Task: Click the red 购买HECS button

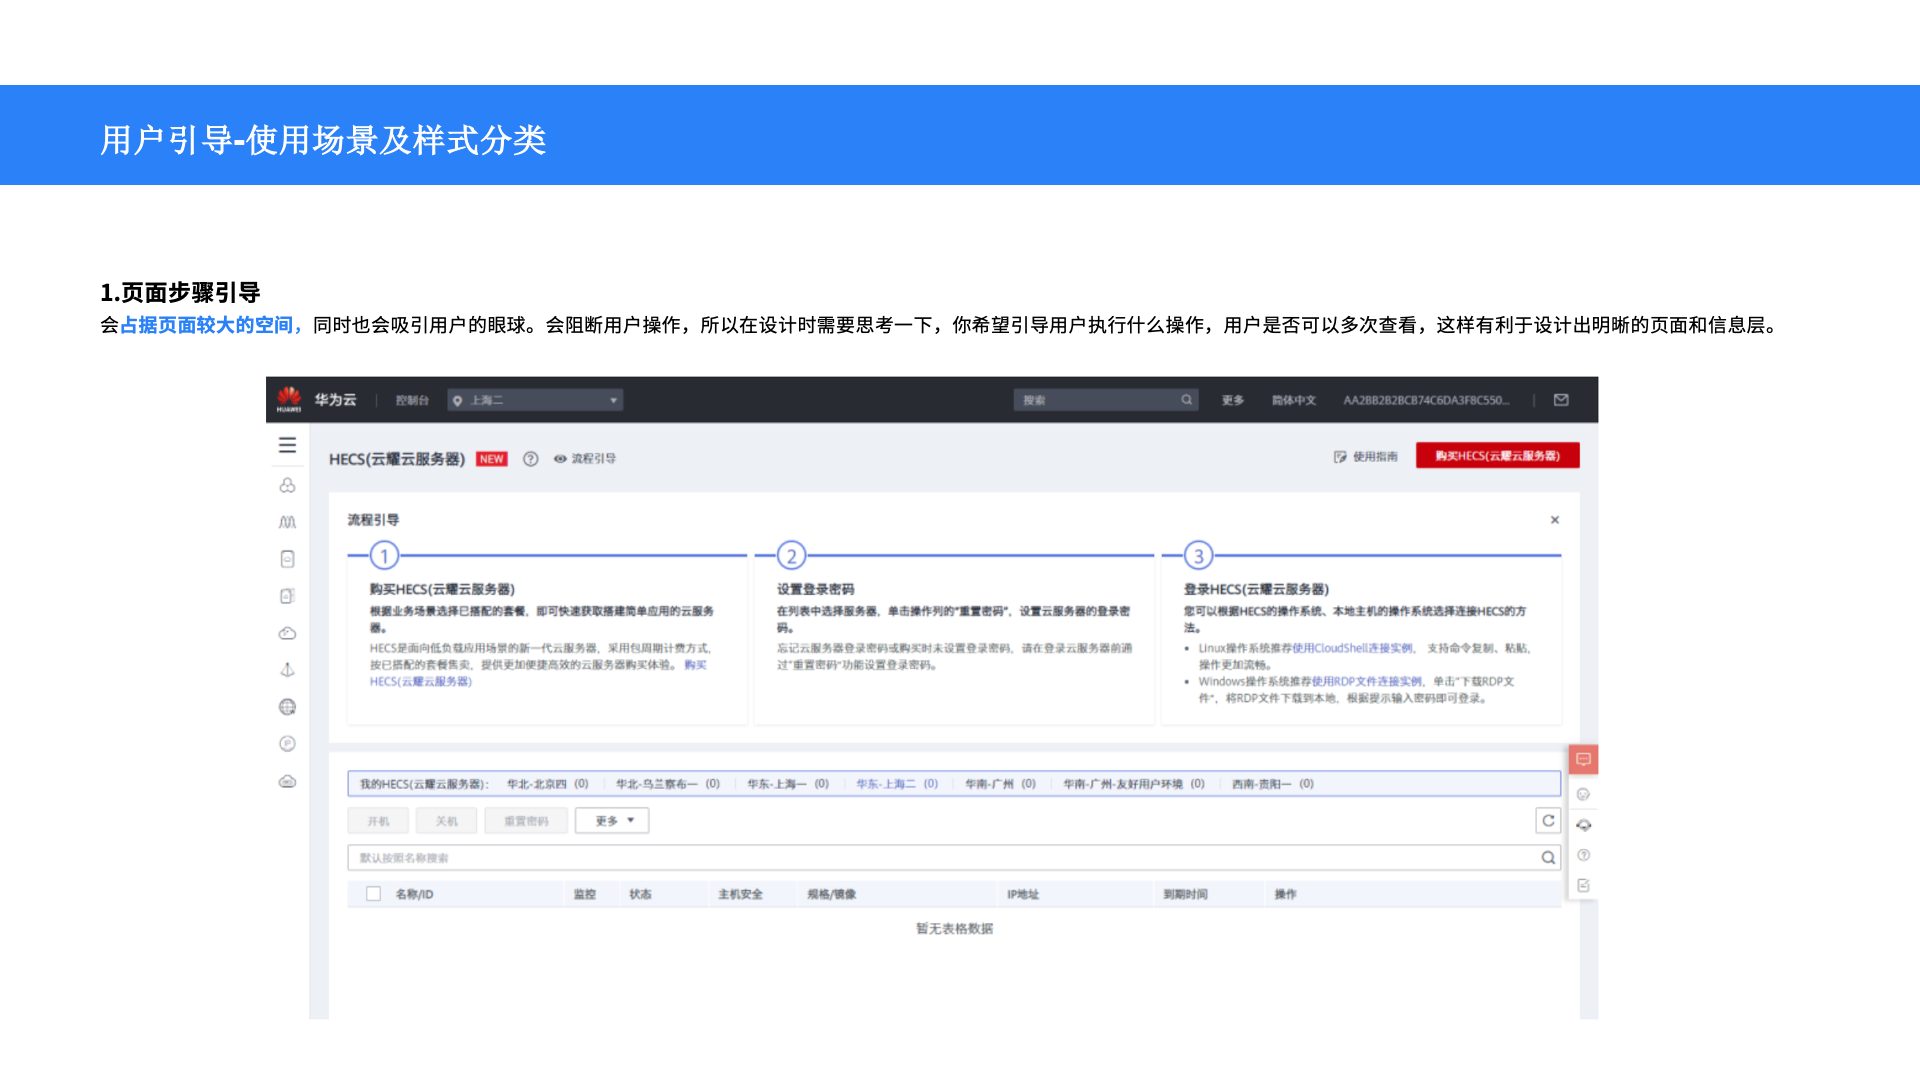Action: (x=1497, y=456)
